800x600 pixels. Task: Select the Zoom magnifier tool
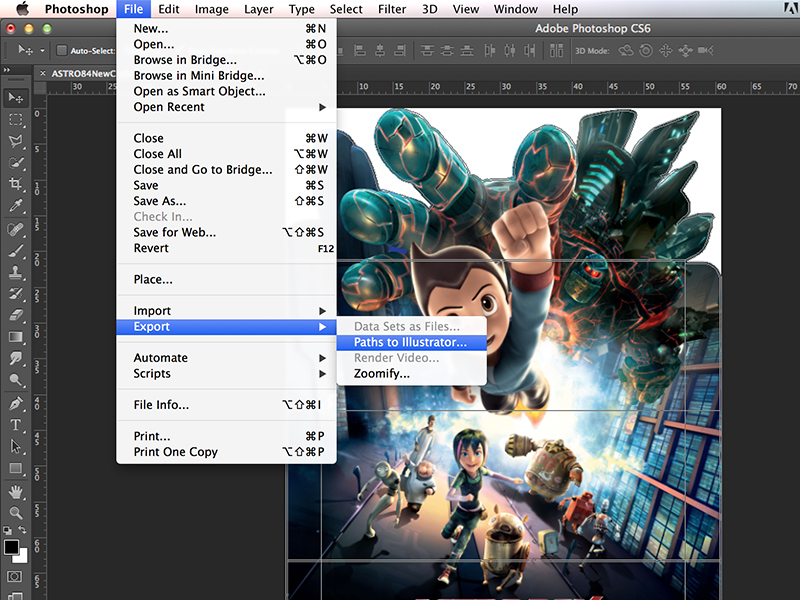point(16,513)
